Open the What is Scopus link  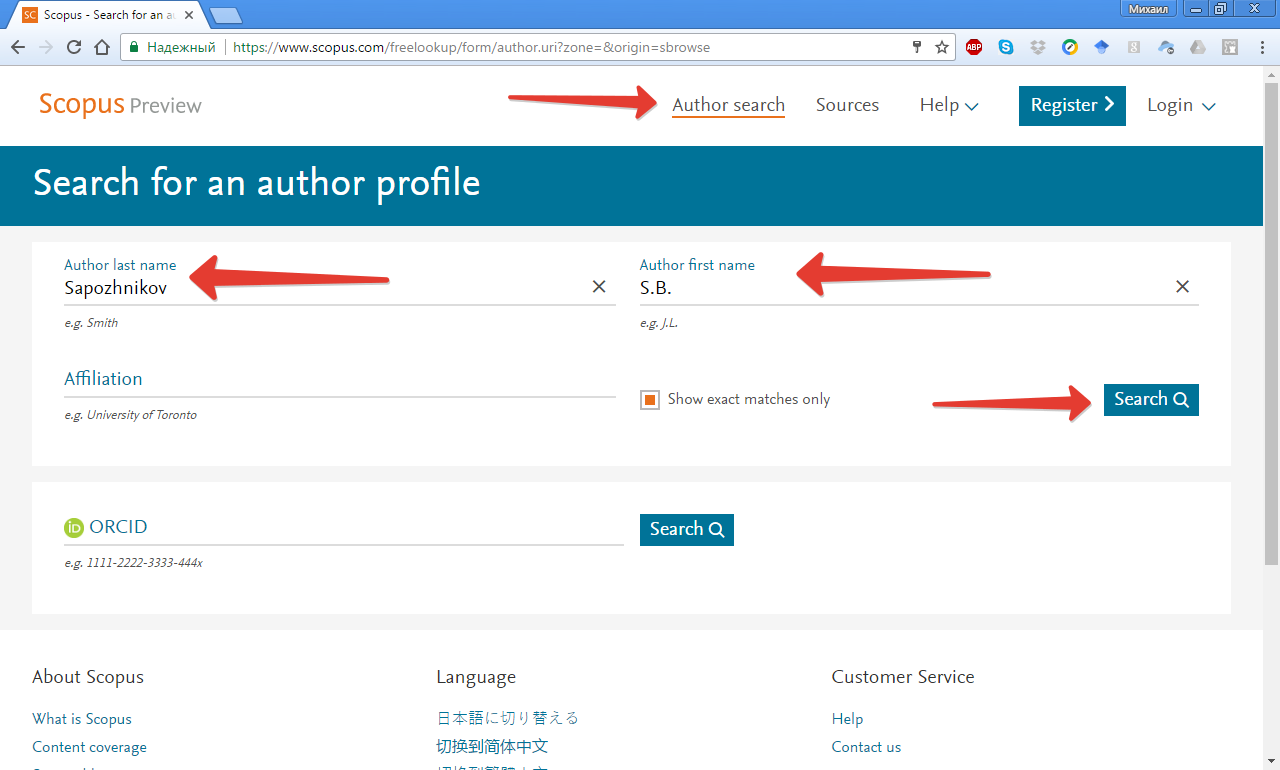coord(82,719)
